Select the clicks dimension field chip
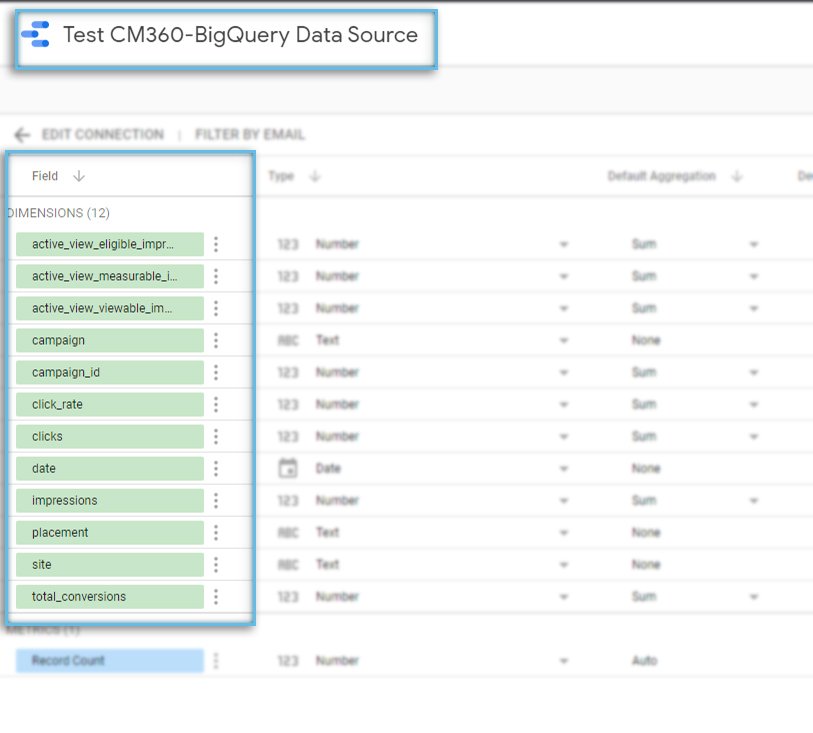The height and width of the screenshot is (733, 813). (110, 436)
